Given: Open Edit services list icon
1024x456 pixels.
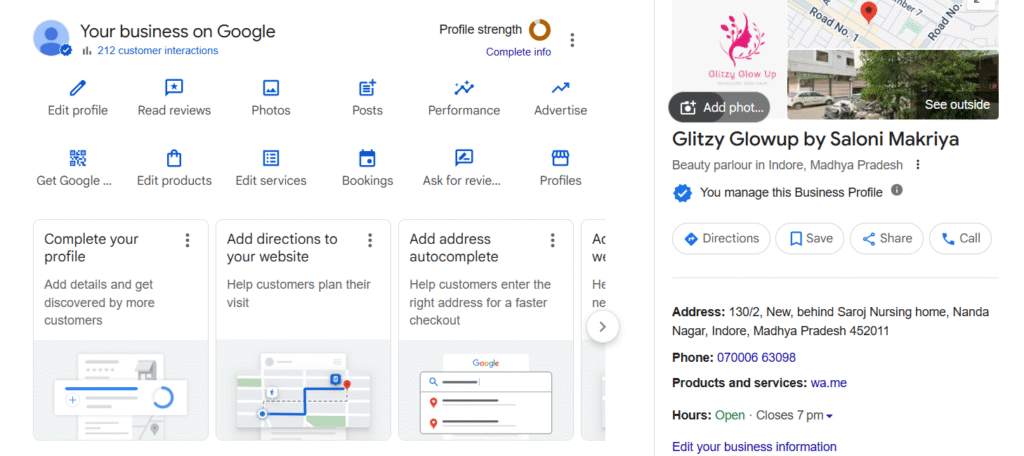Looking at the screenshot, I should (270, 158).
